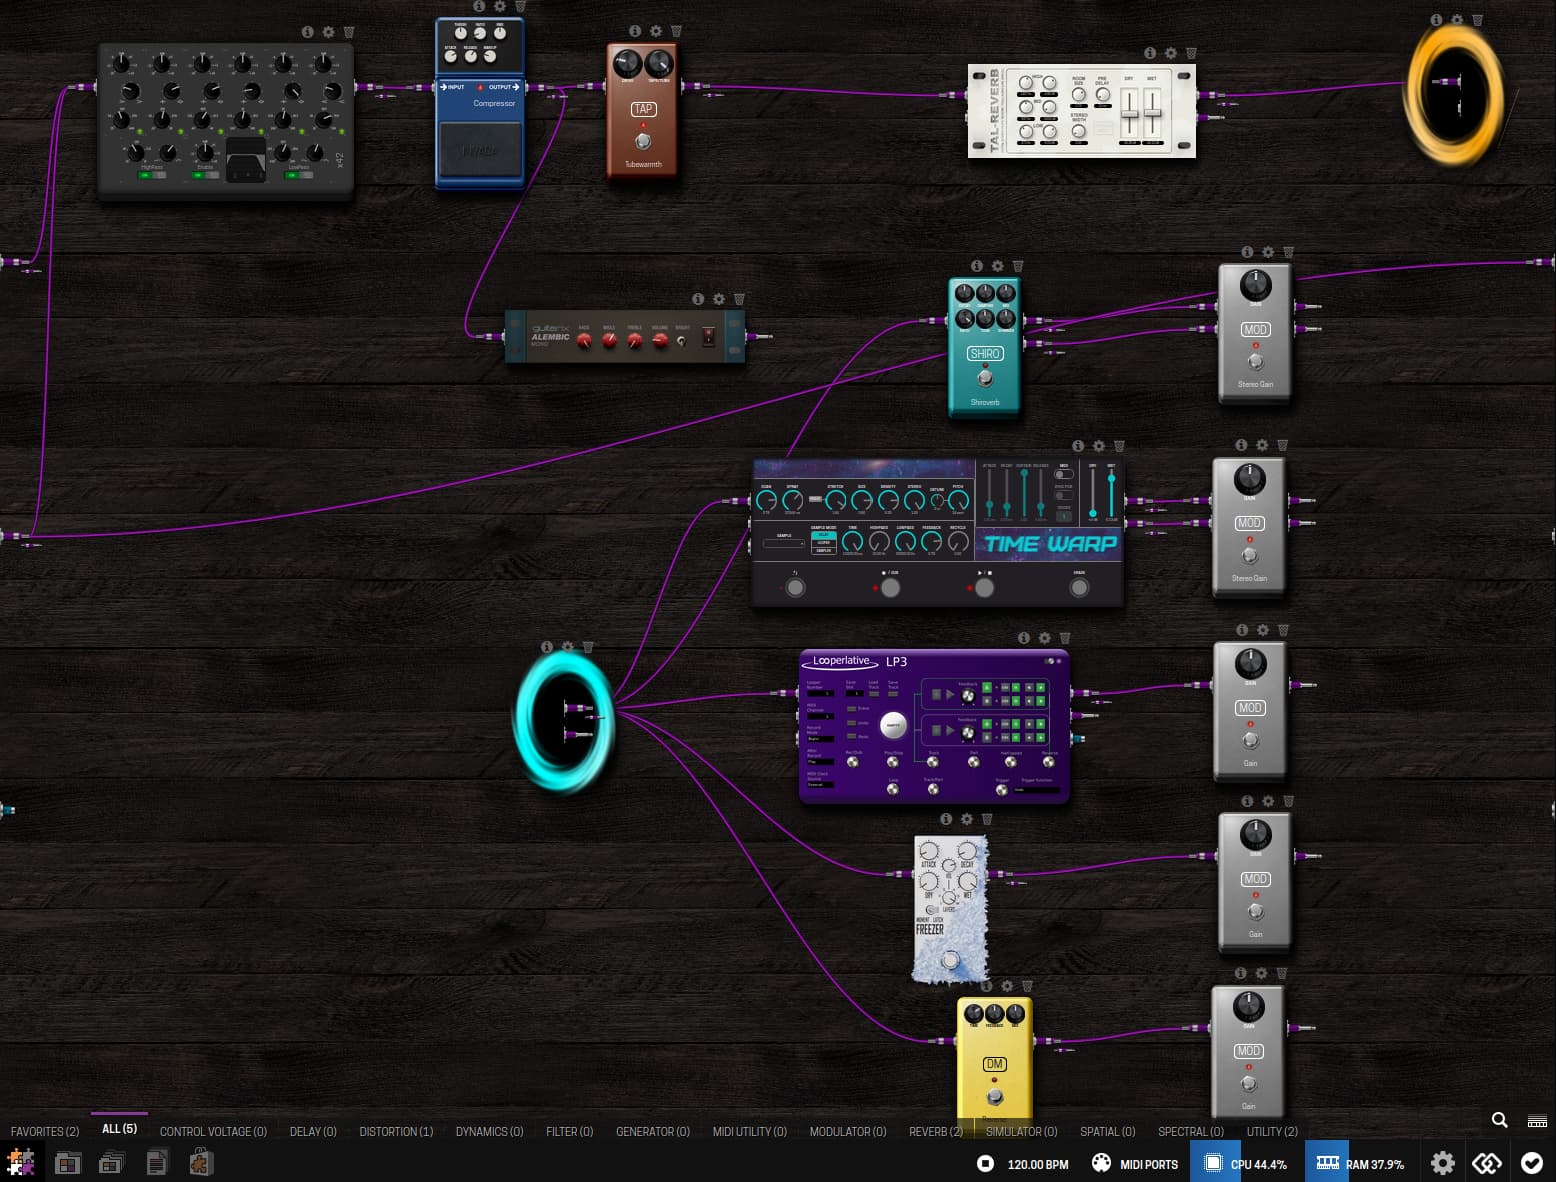
Task: Open the Time Warp sample dropdown
Action: coord(784,544)
